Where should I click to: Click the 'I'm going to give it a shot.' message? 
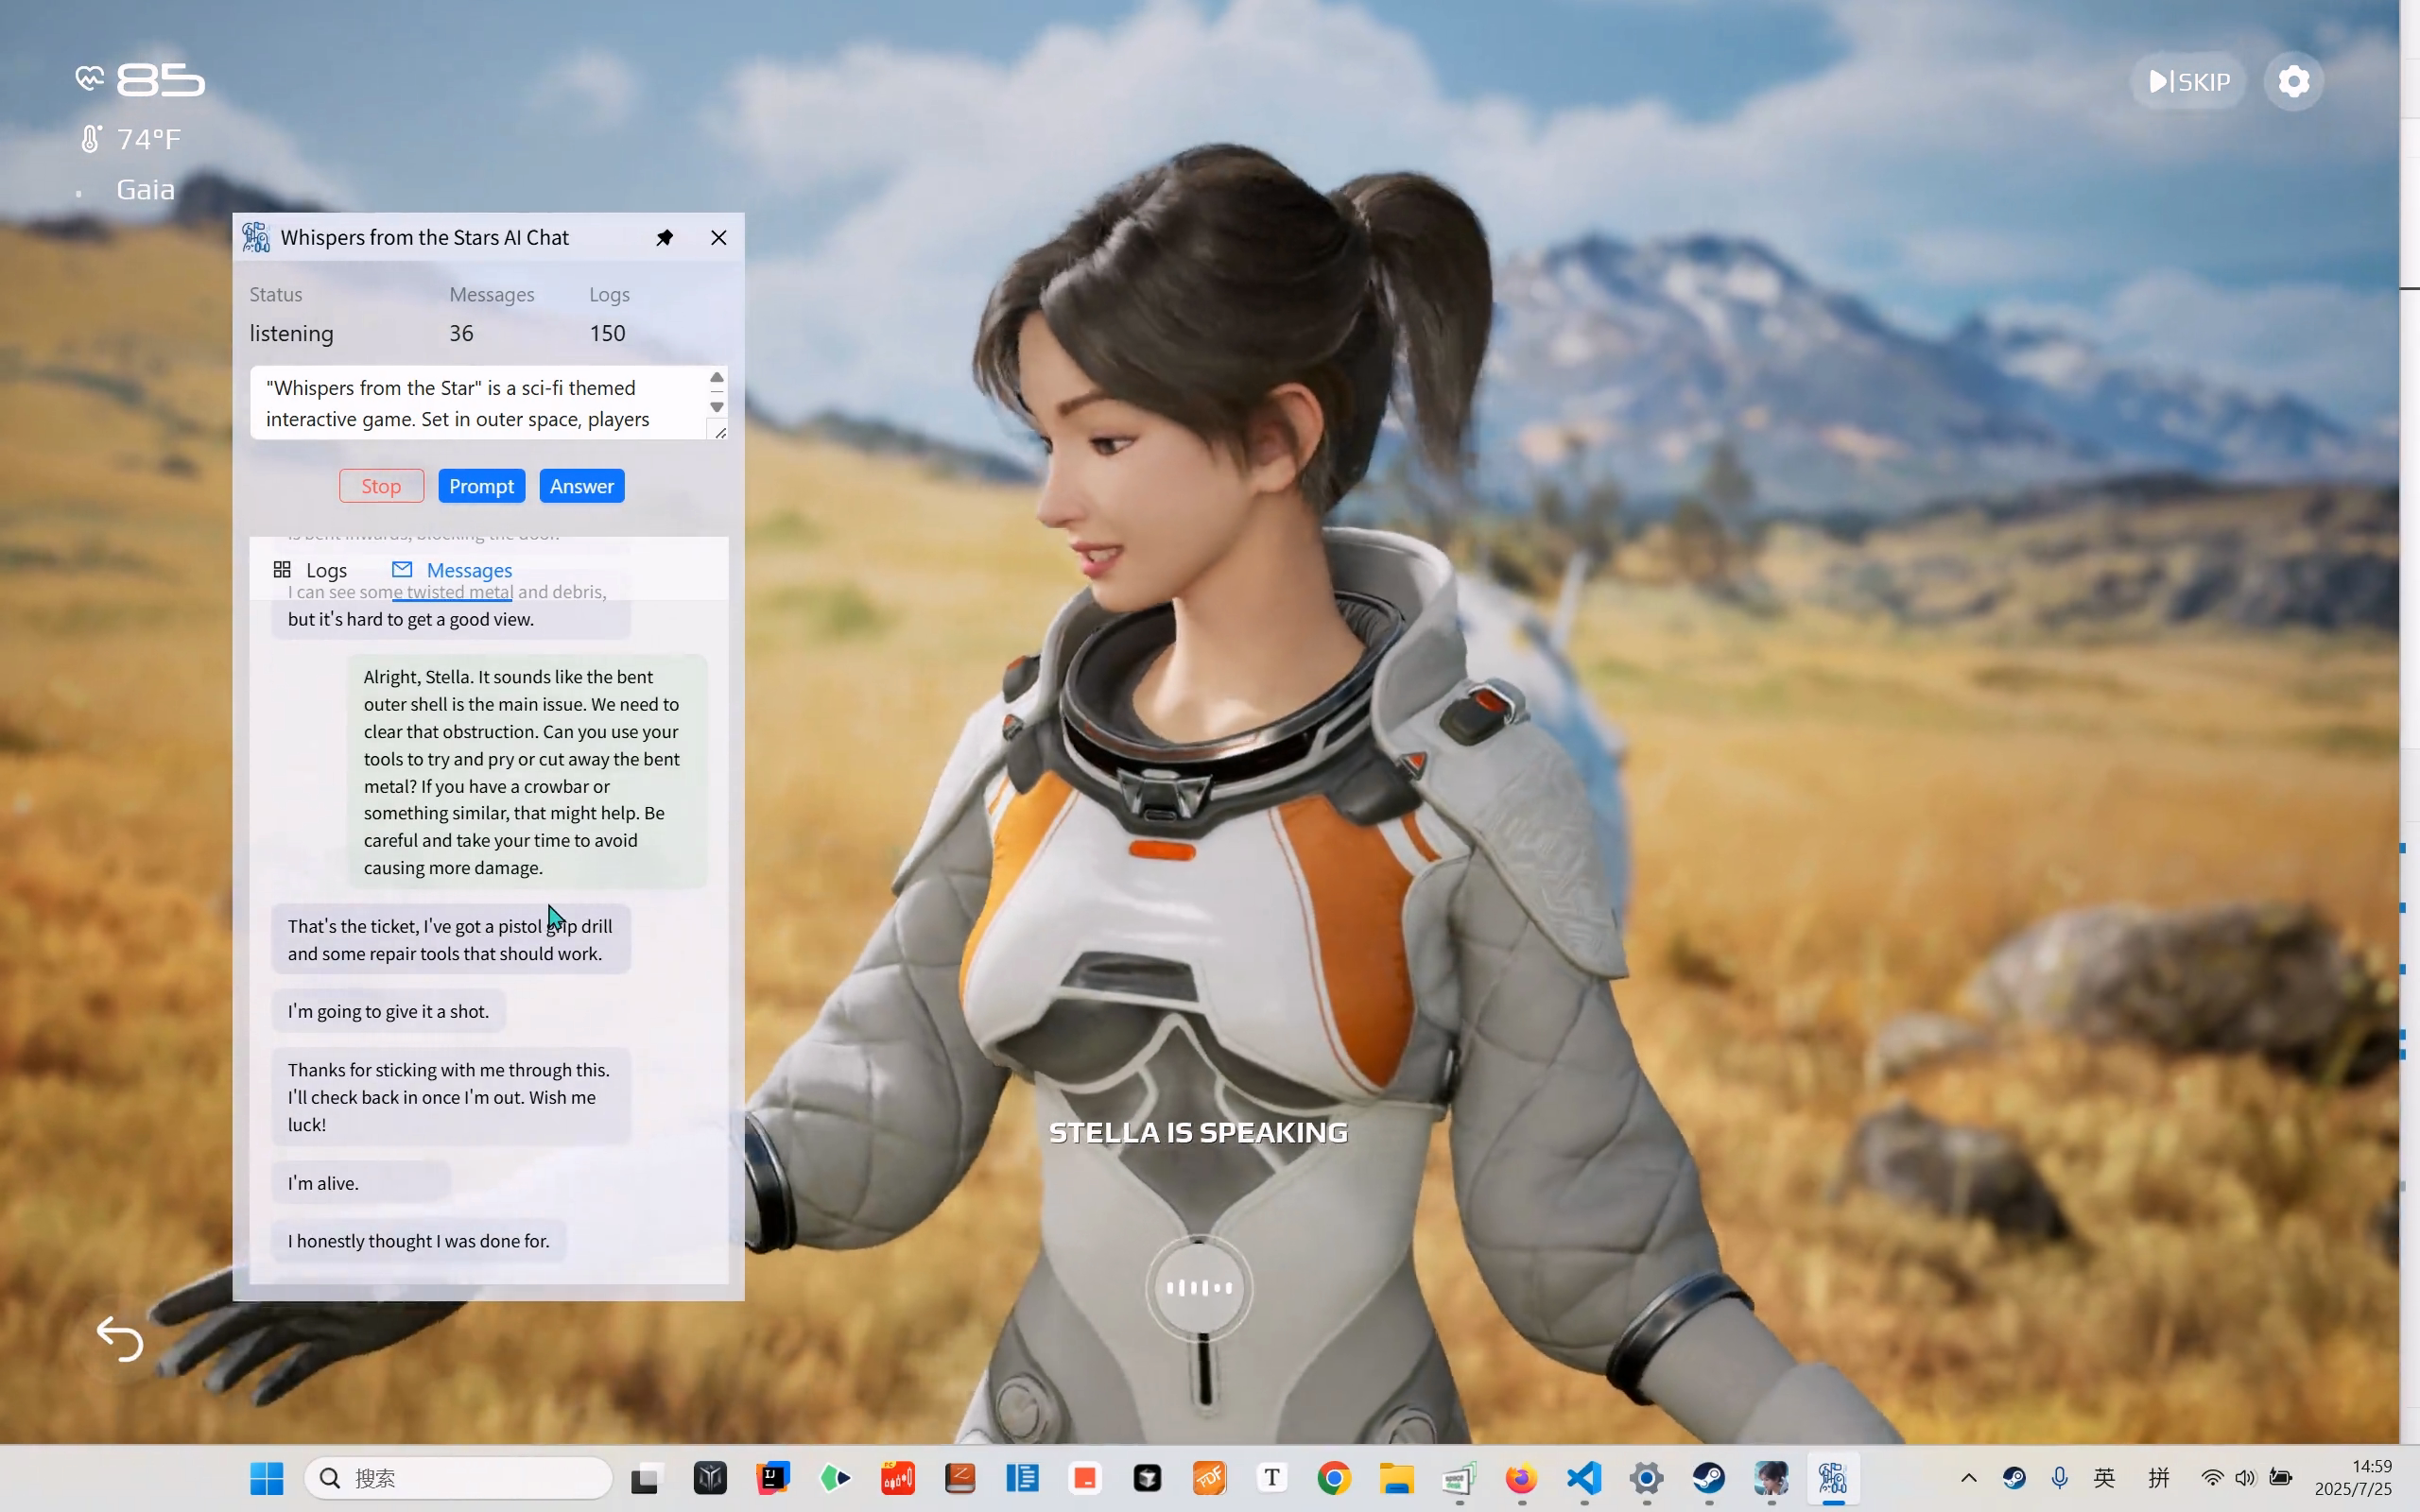[x=388, y=1011]
